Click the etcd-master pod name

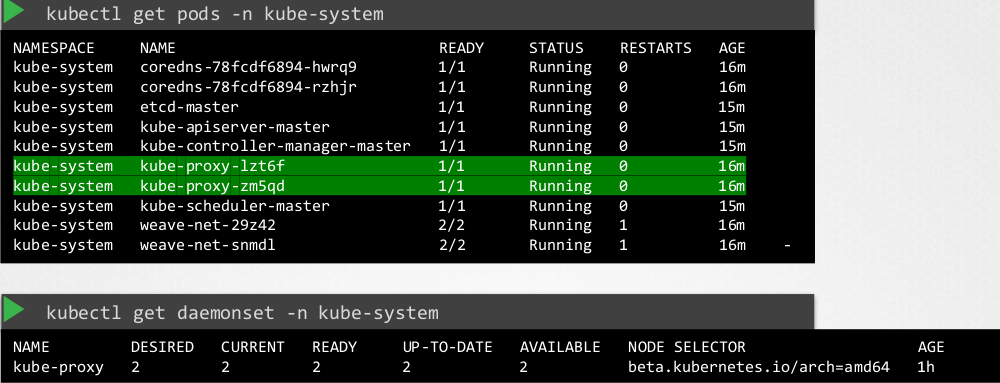[189, 107]
